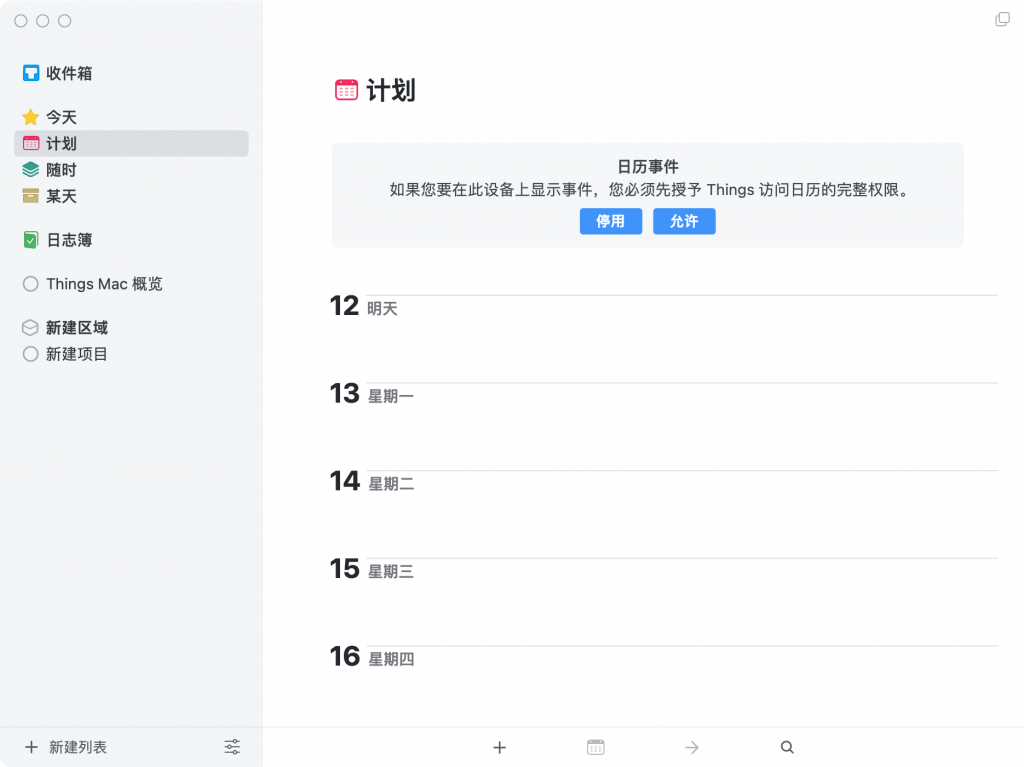Open the quick search magnifier icon

click(x=786, y=746)
